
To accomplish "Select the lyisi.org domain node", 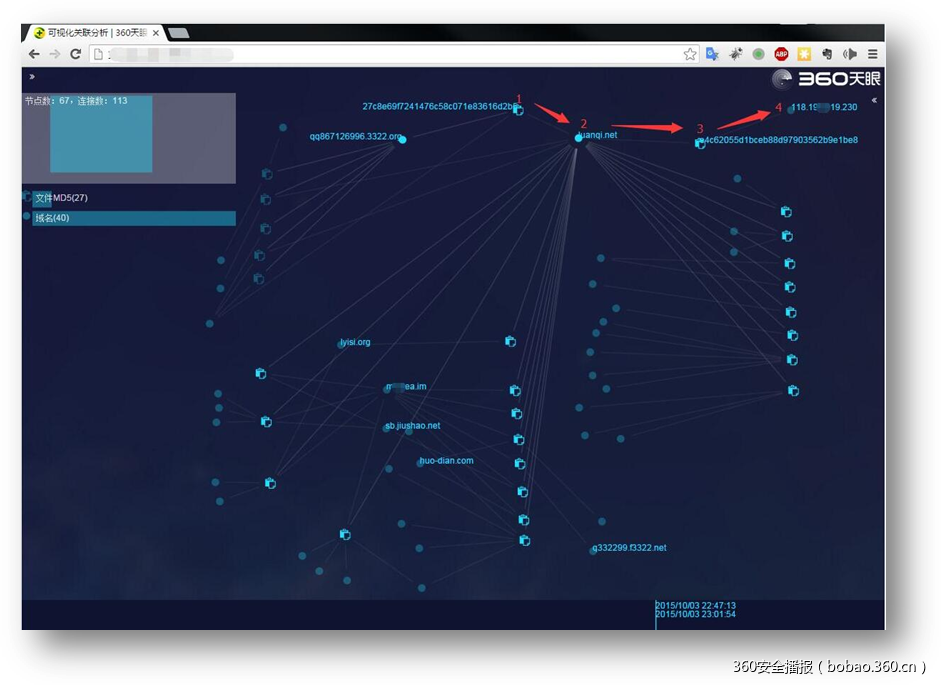I will pyautogui.click(x=341, y=344).
